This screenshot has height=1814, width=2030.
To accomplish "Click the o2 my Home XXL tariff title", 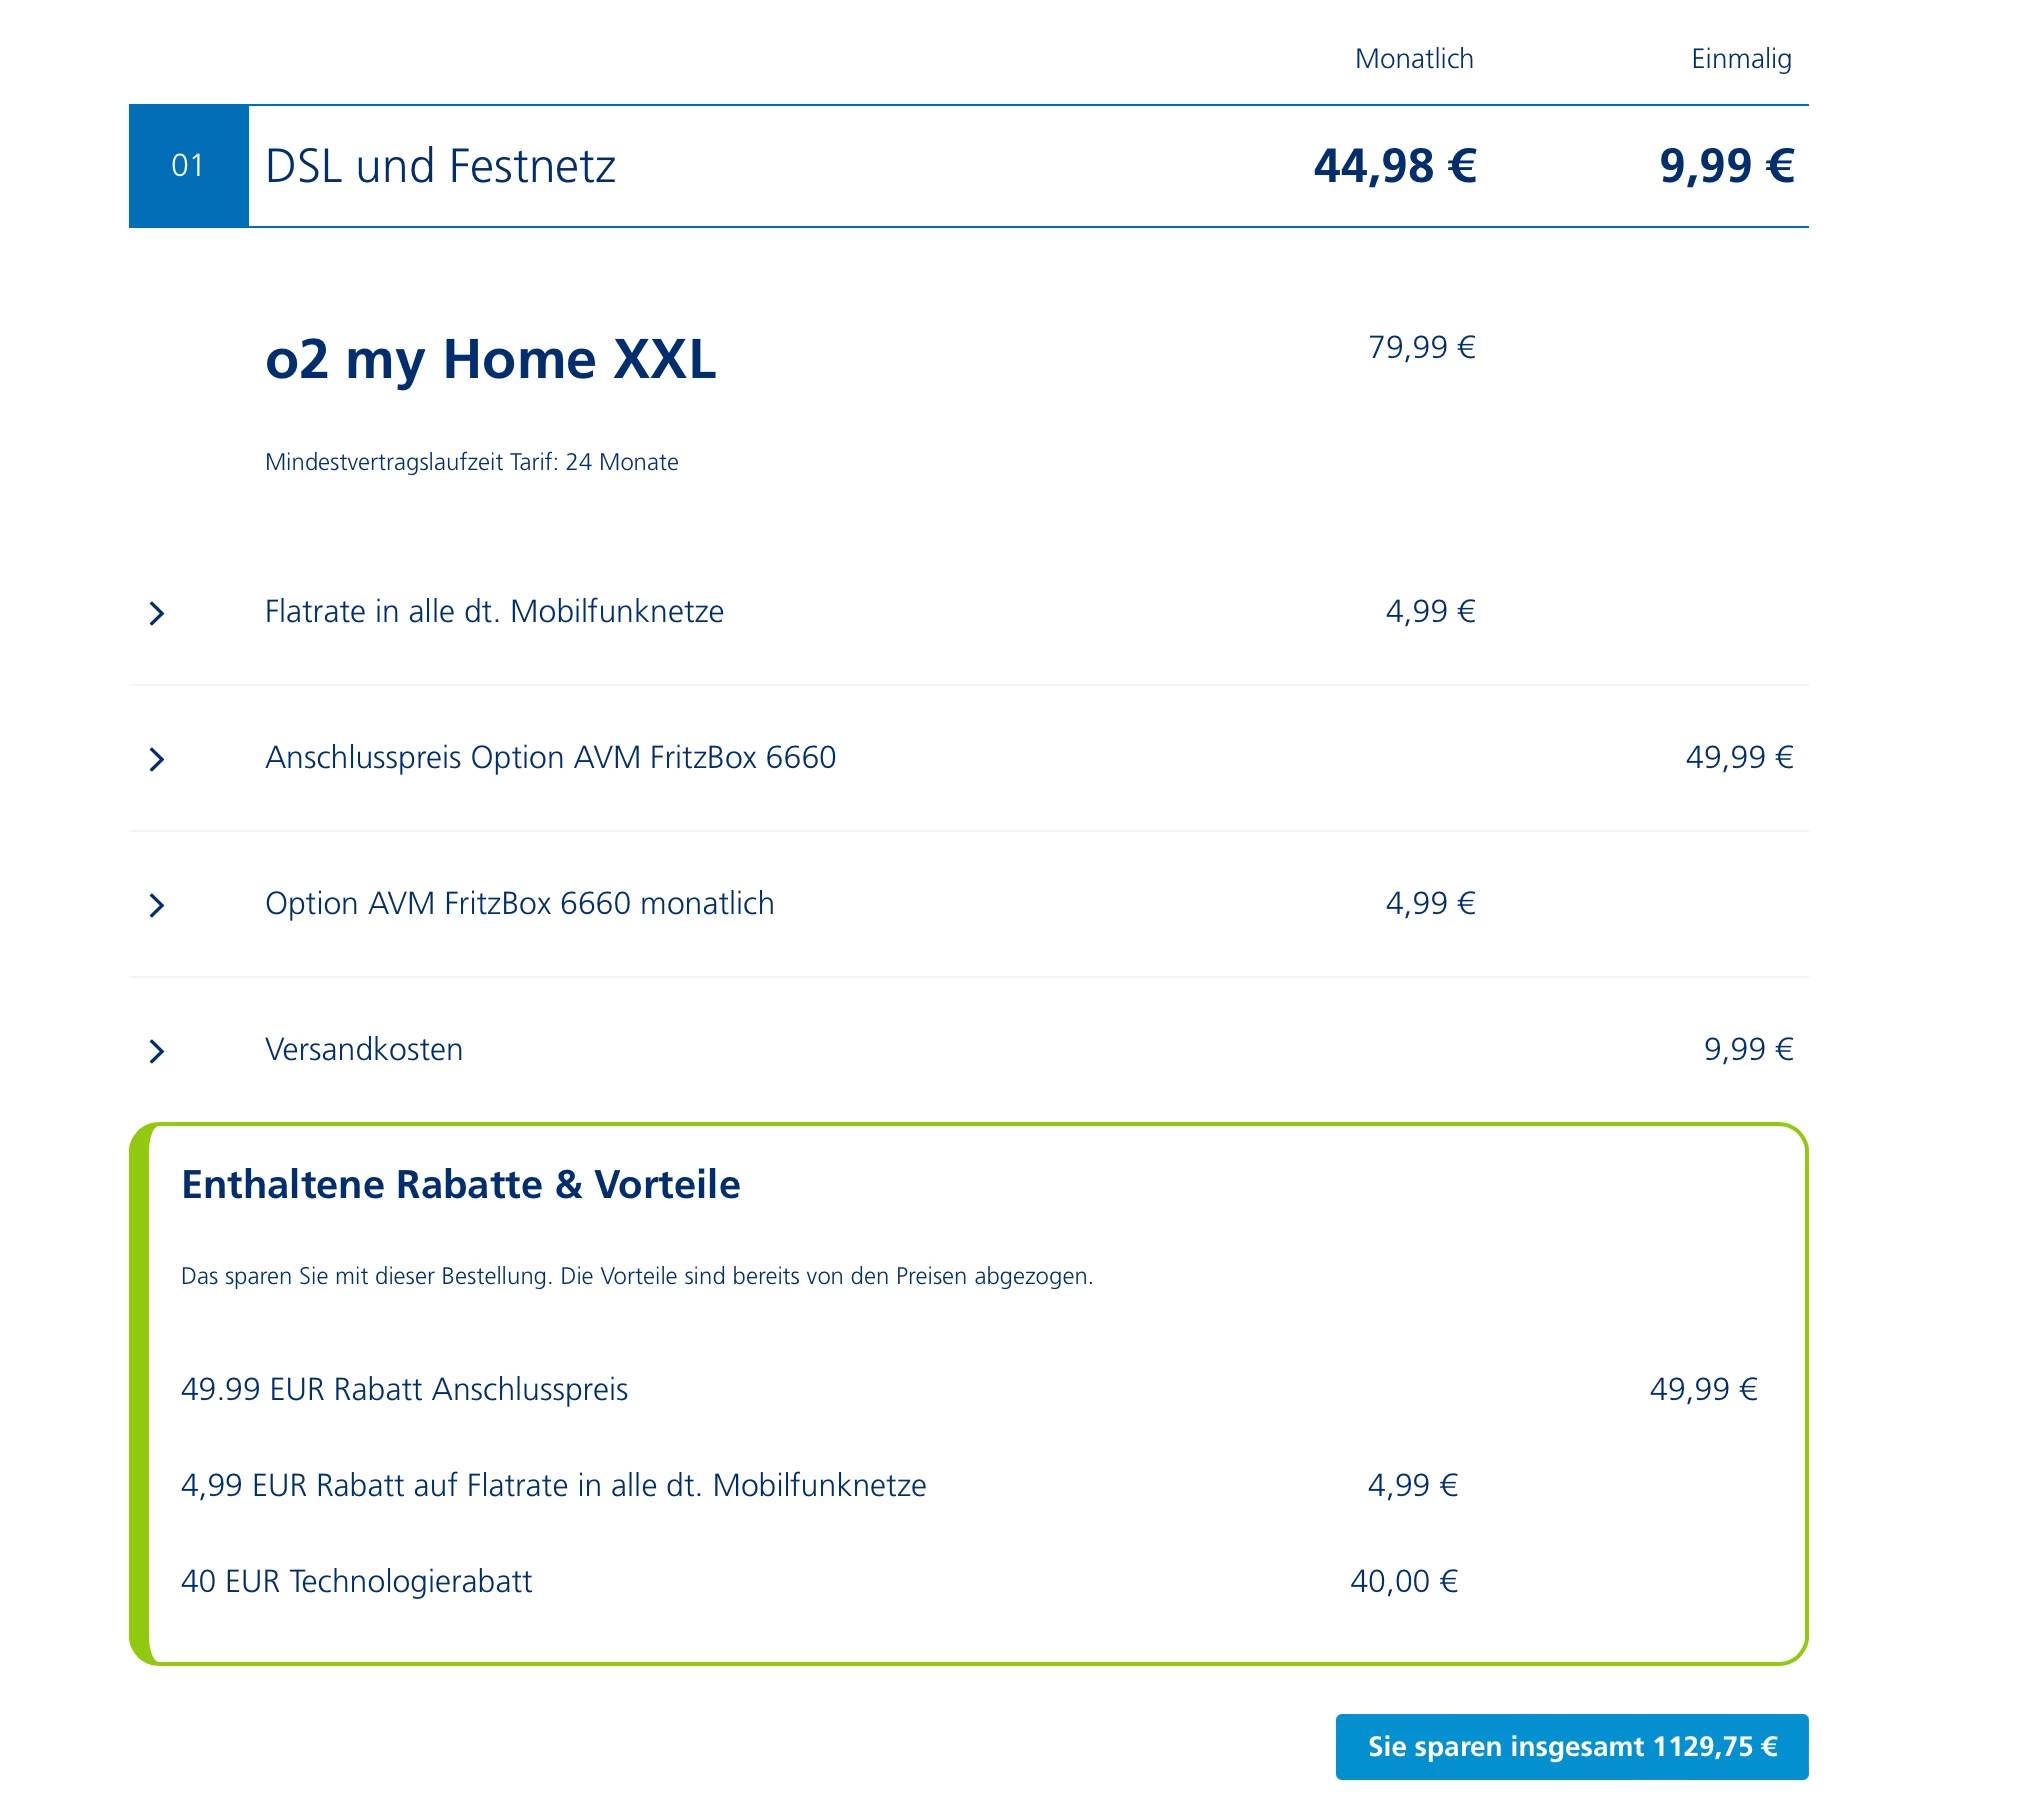I will tap(490, 359).
